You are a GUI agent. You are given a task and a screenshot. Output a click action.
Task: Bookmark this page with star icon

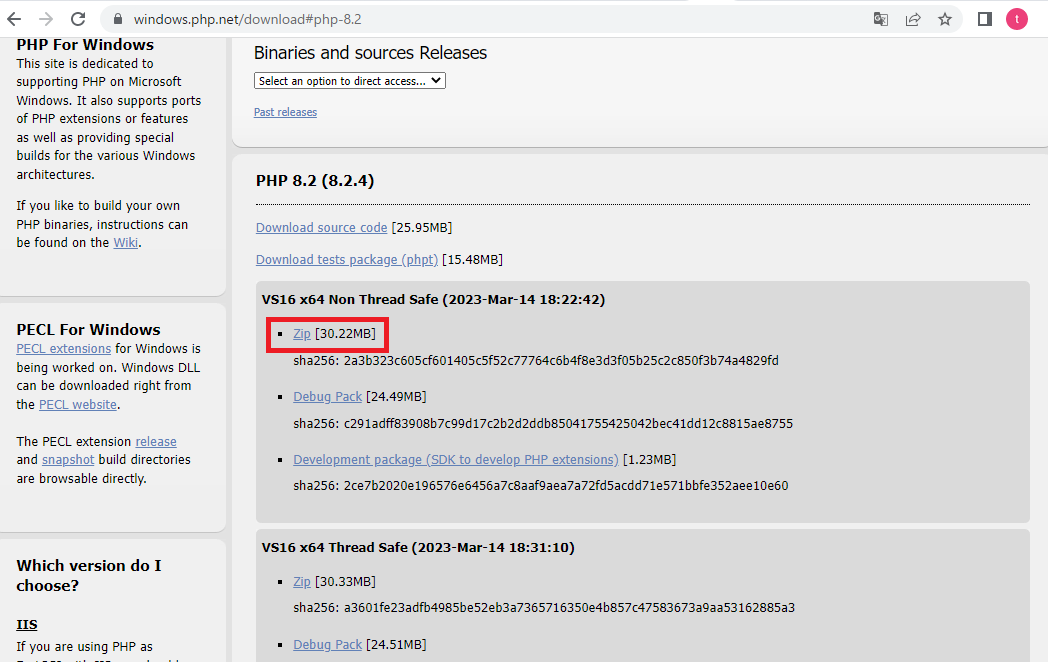[x=945, y=19]
